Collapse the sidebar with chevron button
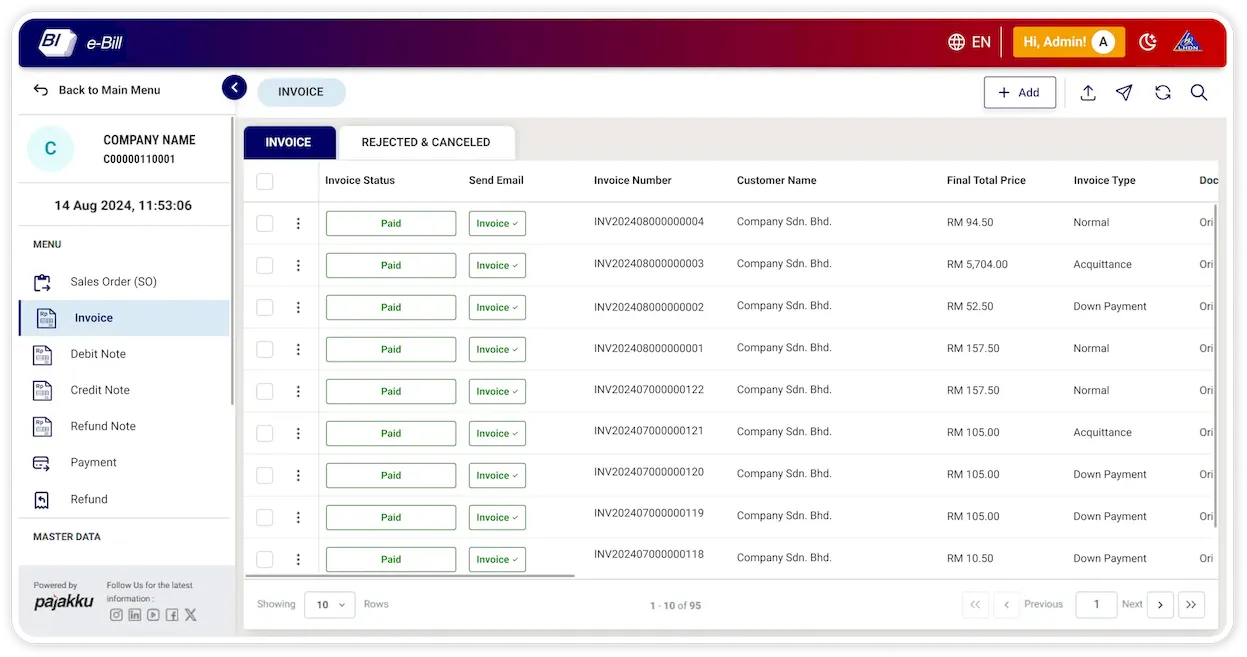 (x=234, y=88)
